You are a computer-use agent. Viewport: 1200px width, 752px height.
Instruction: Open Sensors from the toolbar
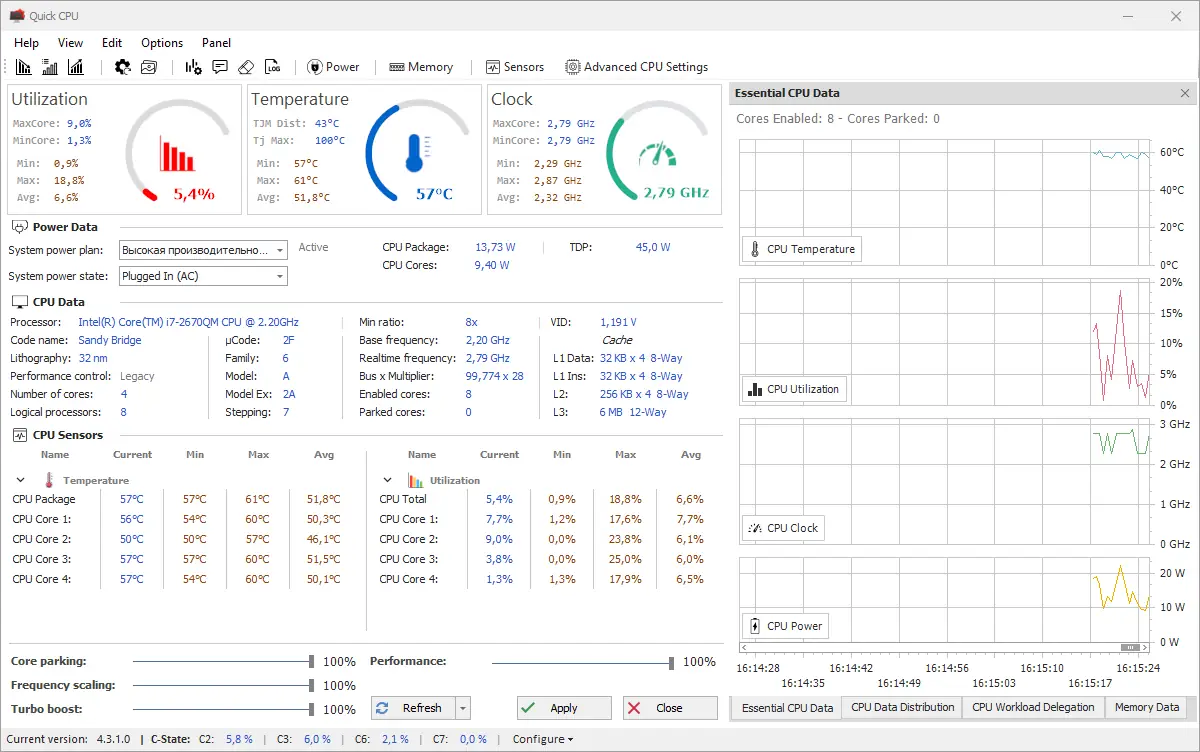coord(514,67)
